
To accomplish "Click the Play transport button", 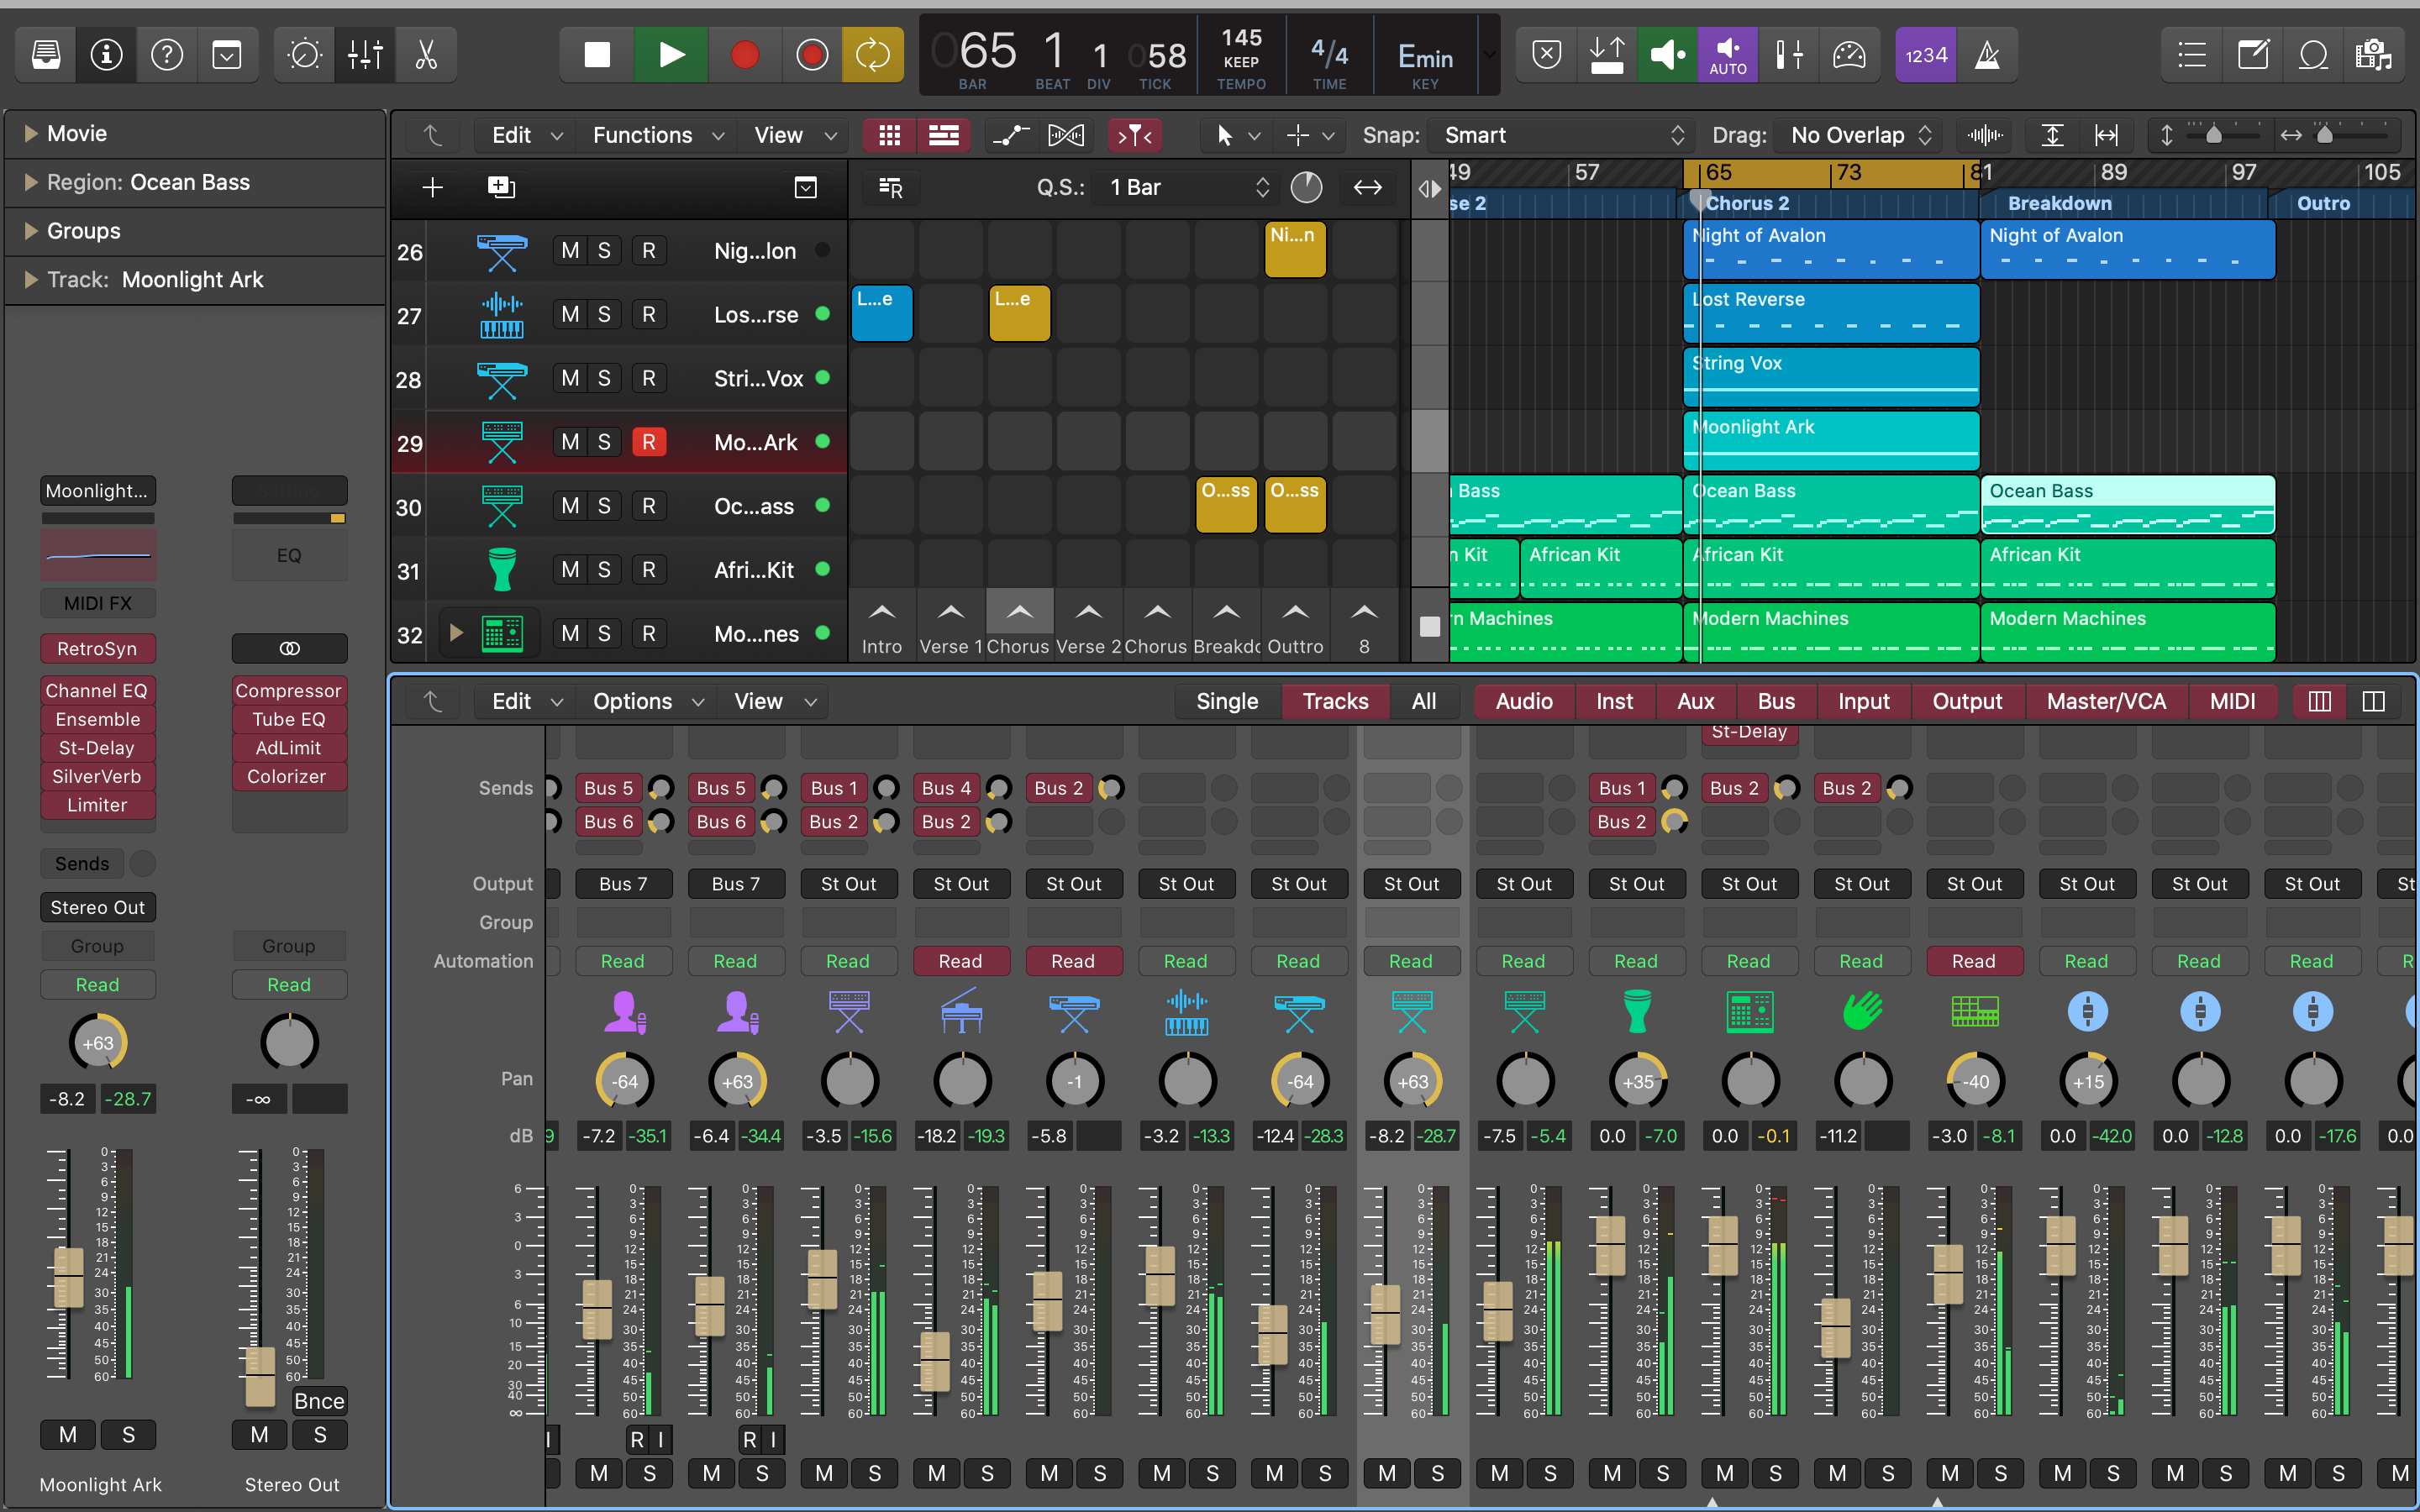I will 671,55.
